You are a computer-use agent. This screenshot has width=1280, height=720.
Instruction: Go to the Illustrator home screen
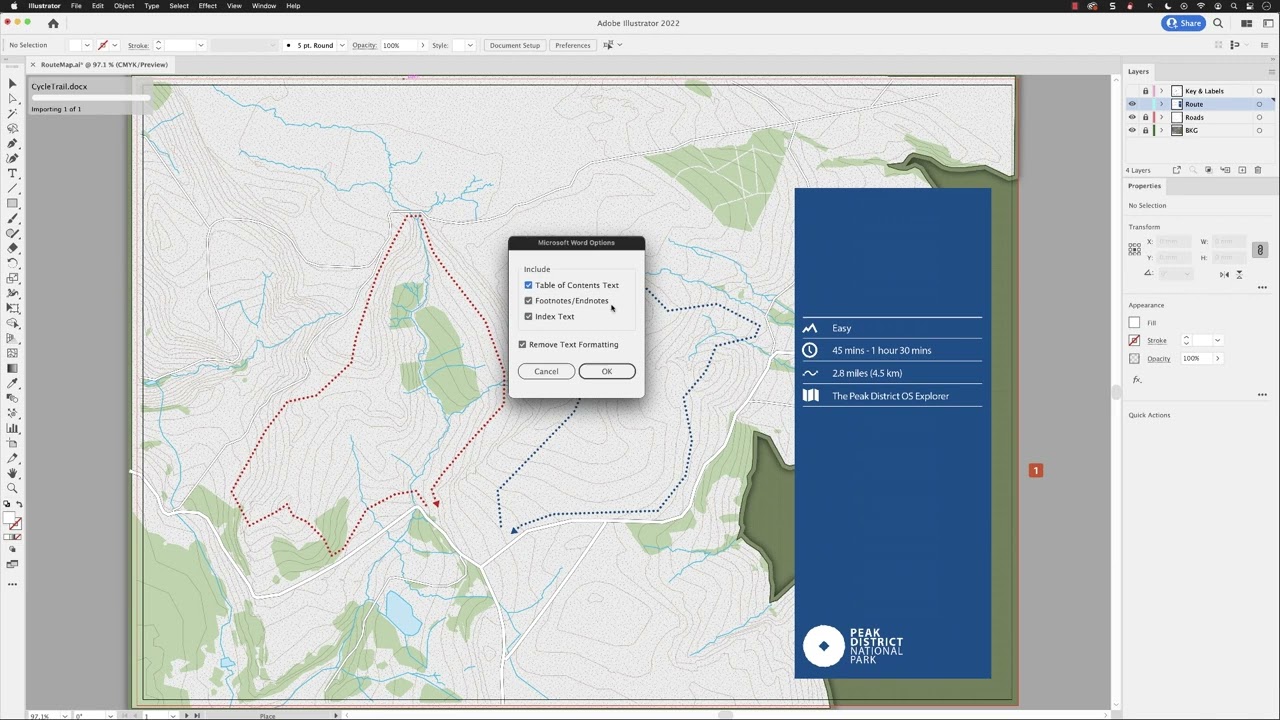pos(53,23)
